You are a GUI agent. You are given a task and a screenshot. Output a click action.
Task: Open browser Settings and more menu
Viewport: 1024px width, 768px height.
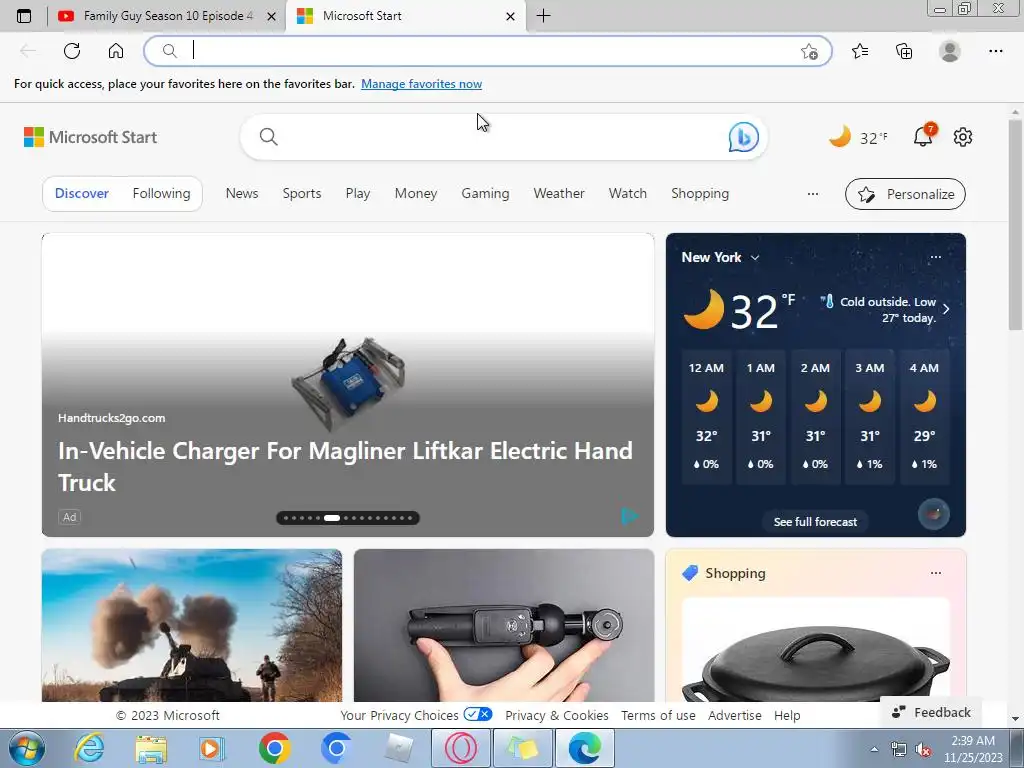[995, 51]
